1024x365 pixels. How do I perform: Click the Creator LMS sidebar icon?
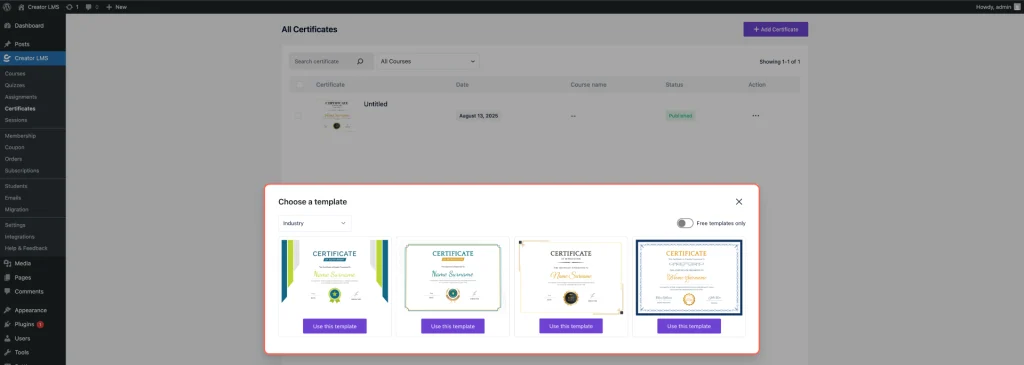pos(7,58)
